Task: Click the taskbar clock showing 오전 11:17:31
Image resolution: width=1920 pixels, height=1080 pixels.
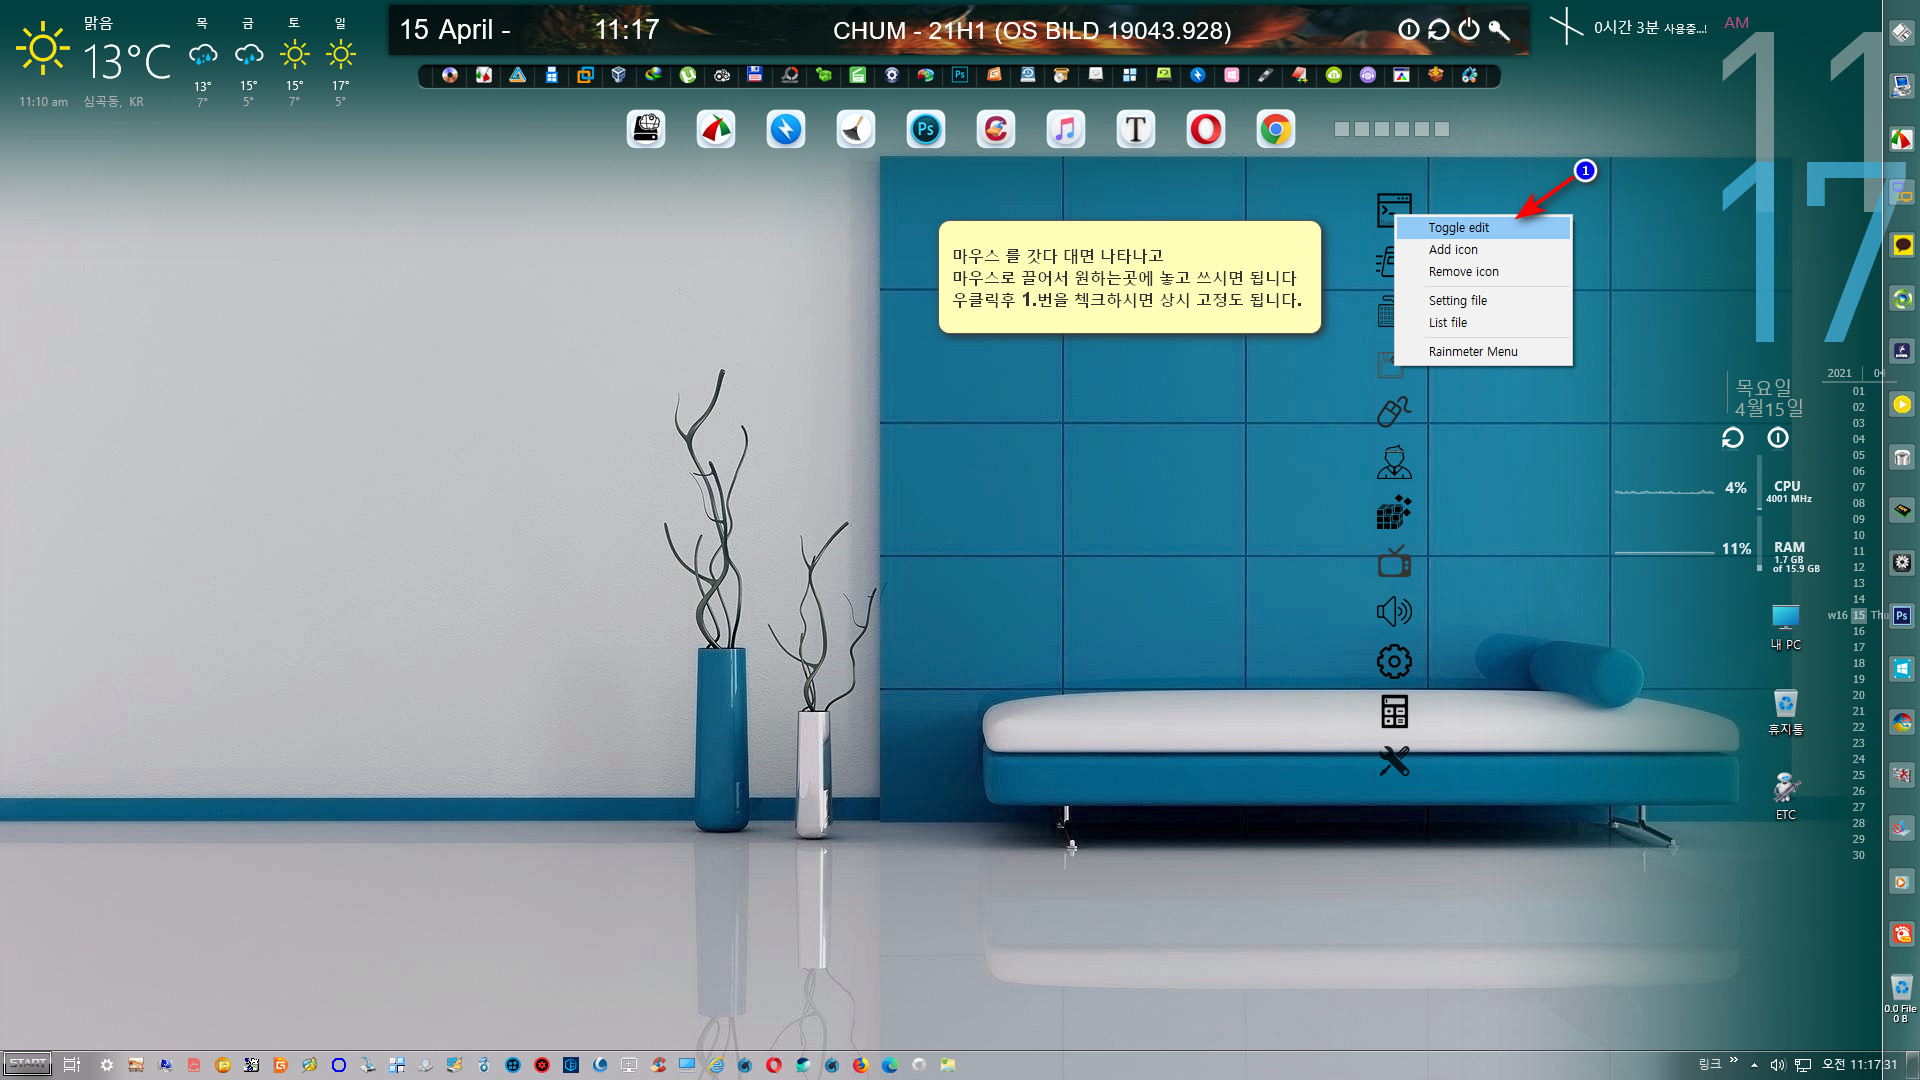Action: [1859, 1065]
